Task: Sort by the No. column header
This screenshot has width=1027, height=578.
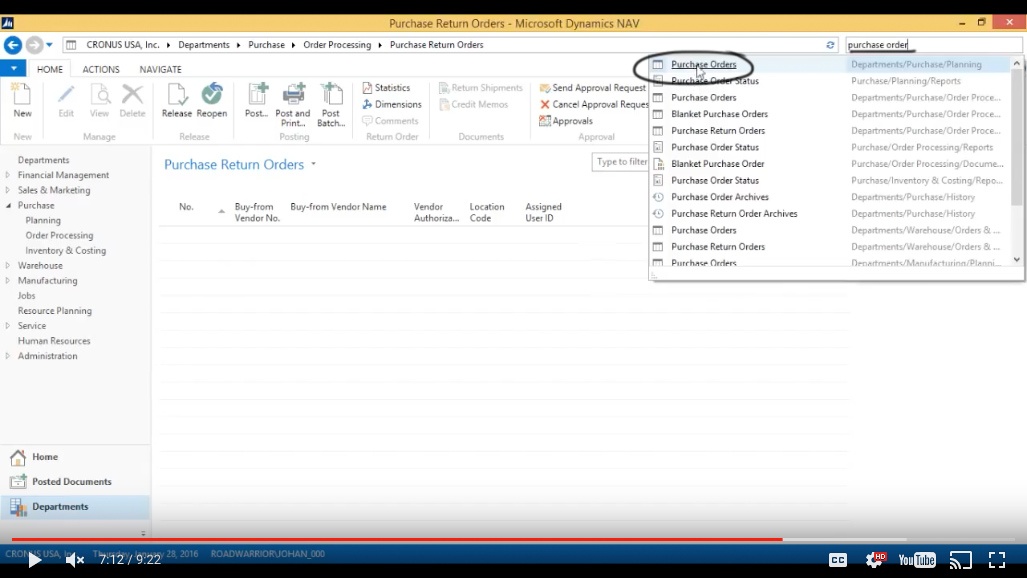Action: [186, 206]
